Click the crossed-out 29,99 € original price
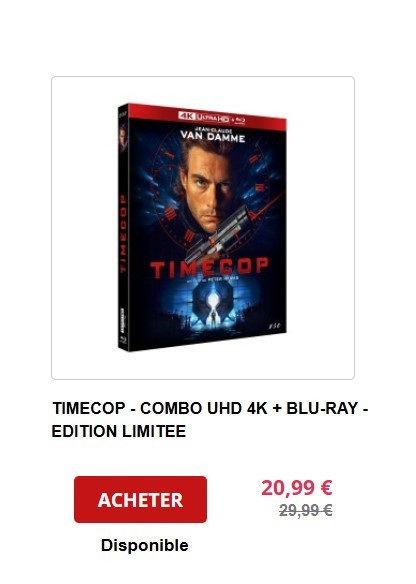 click(306, 510)
